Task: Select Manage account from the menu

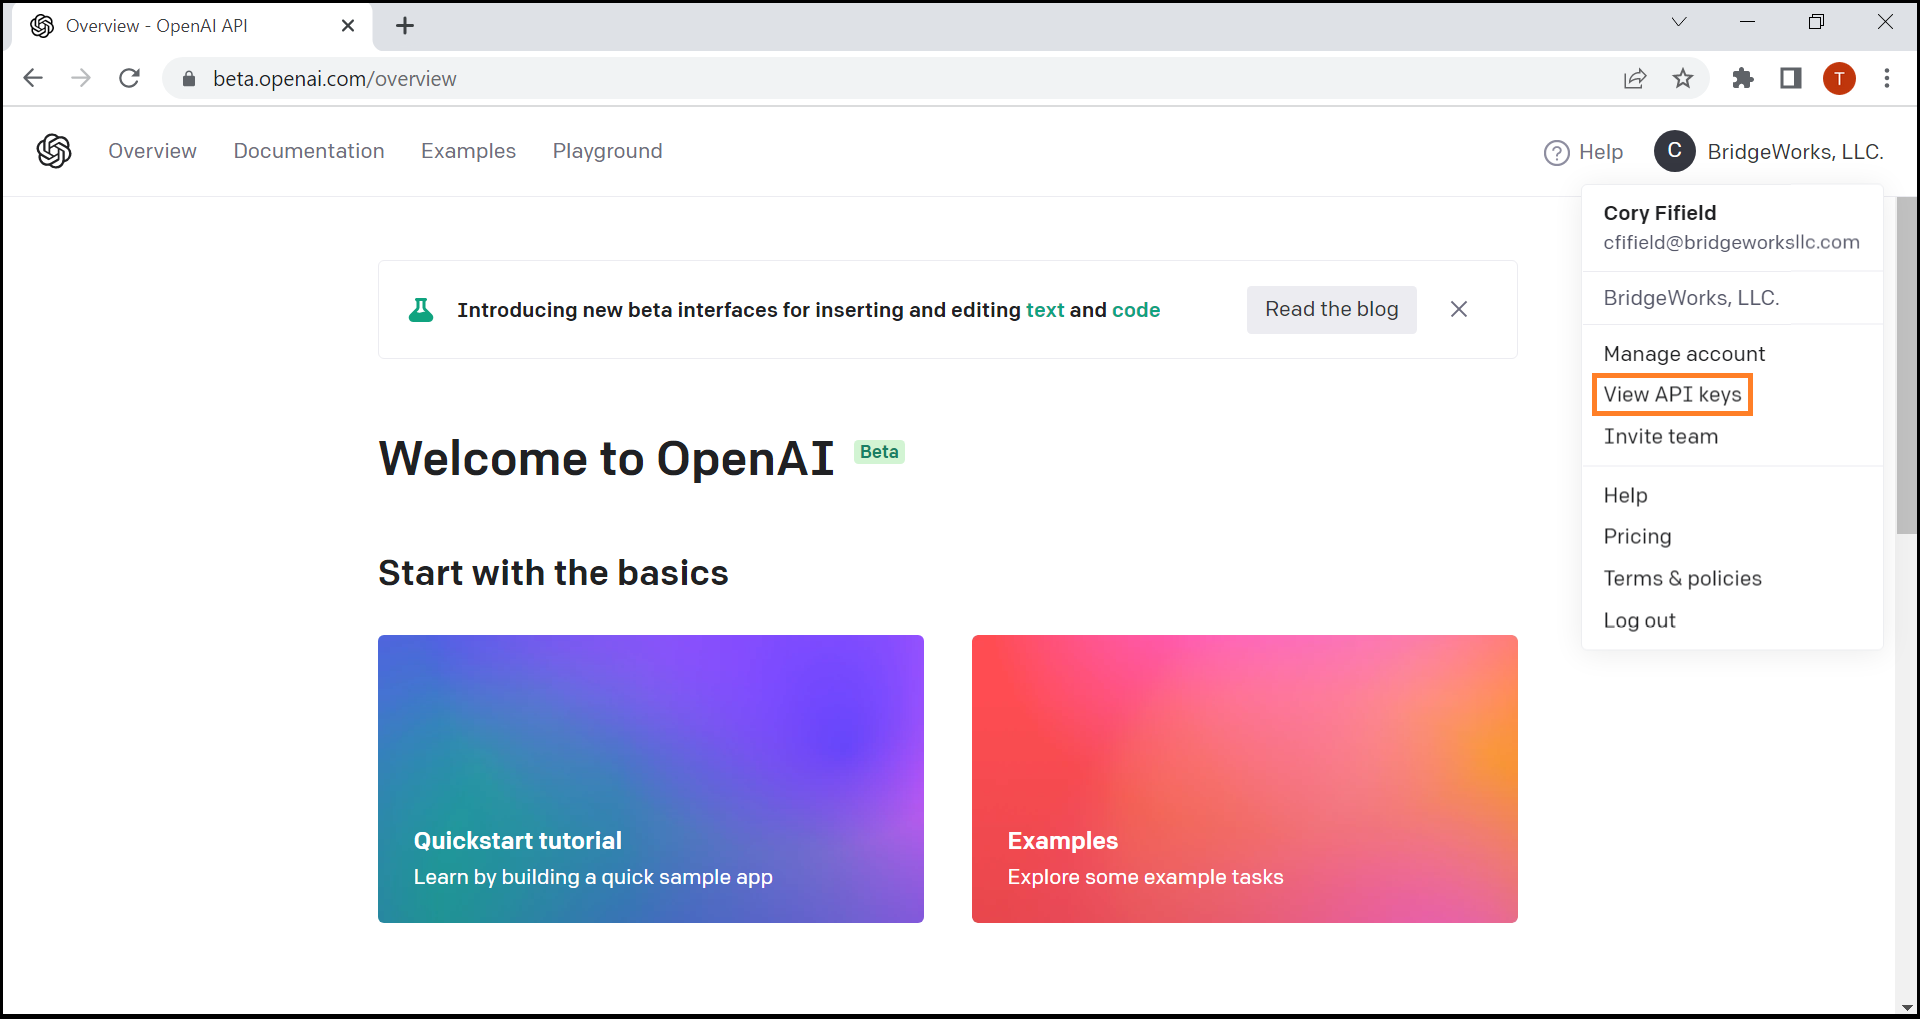Action: click(x=1684, y=354)
